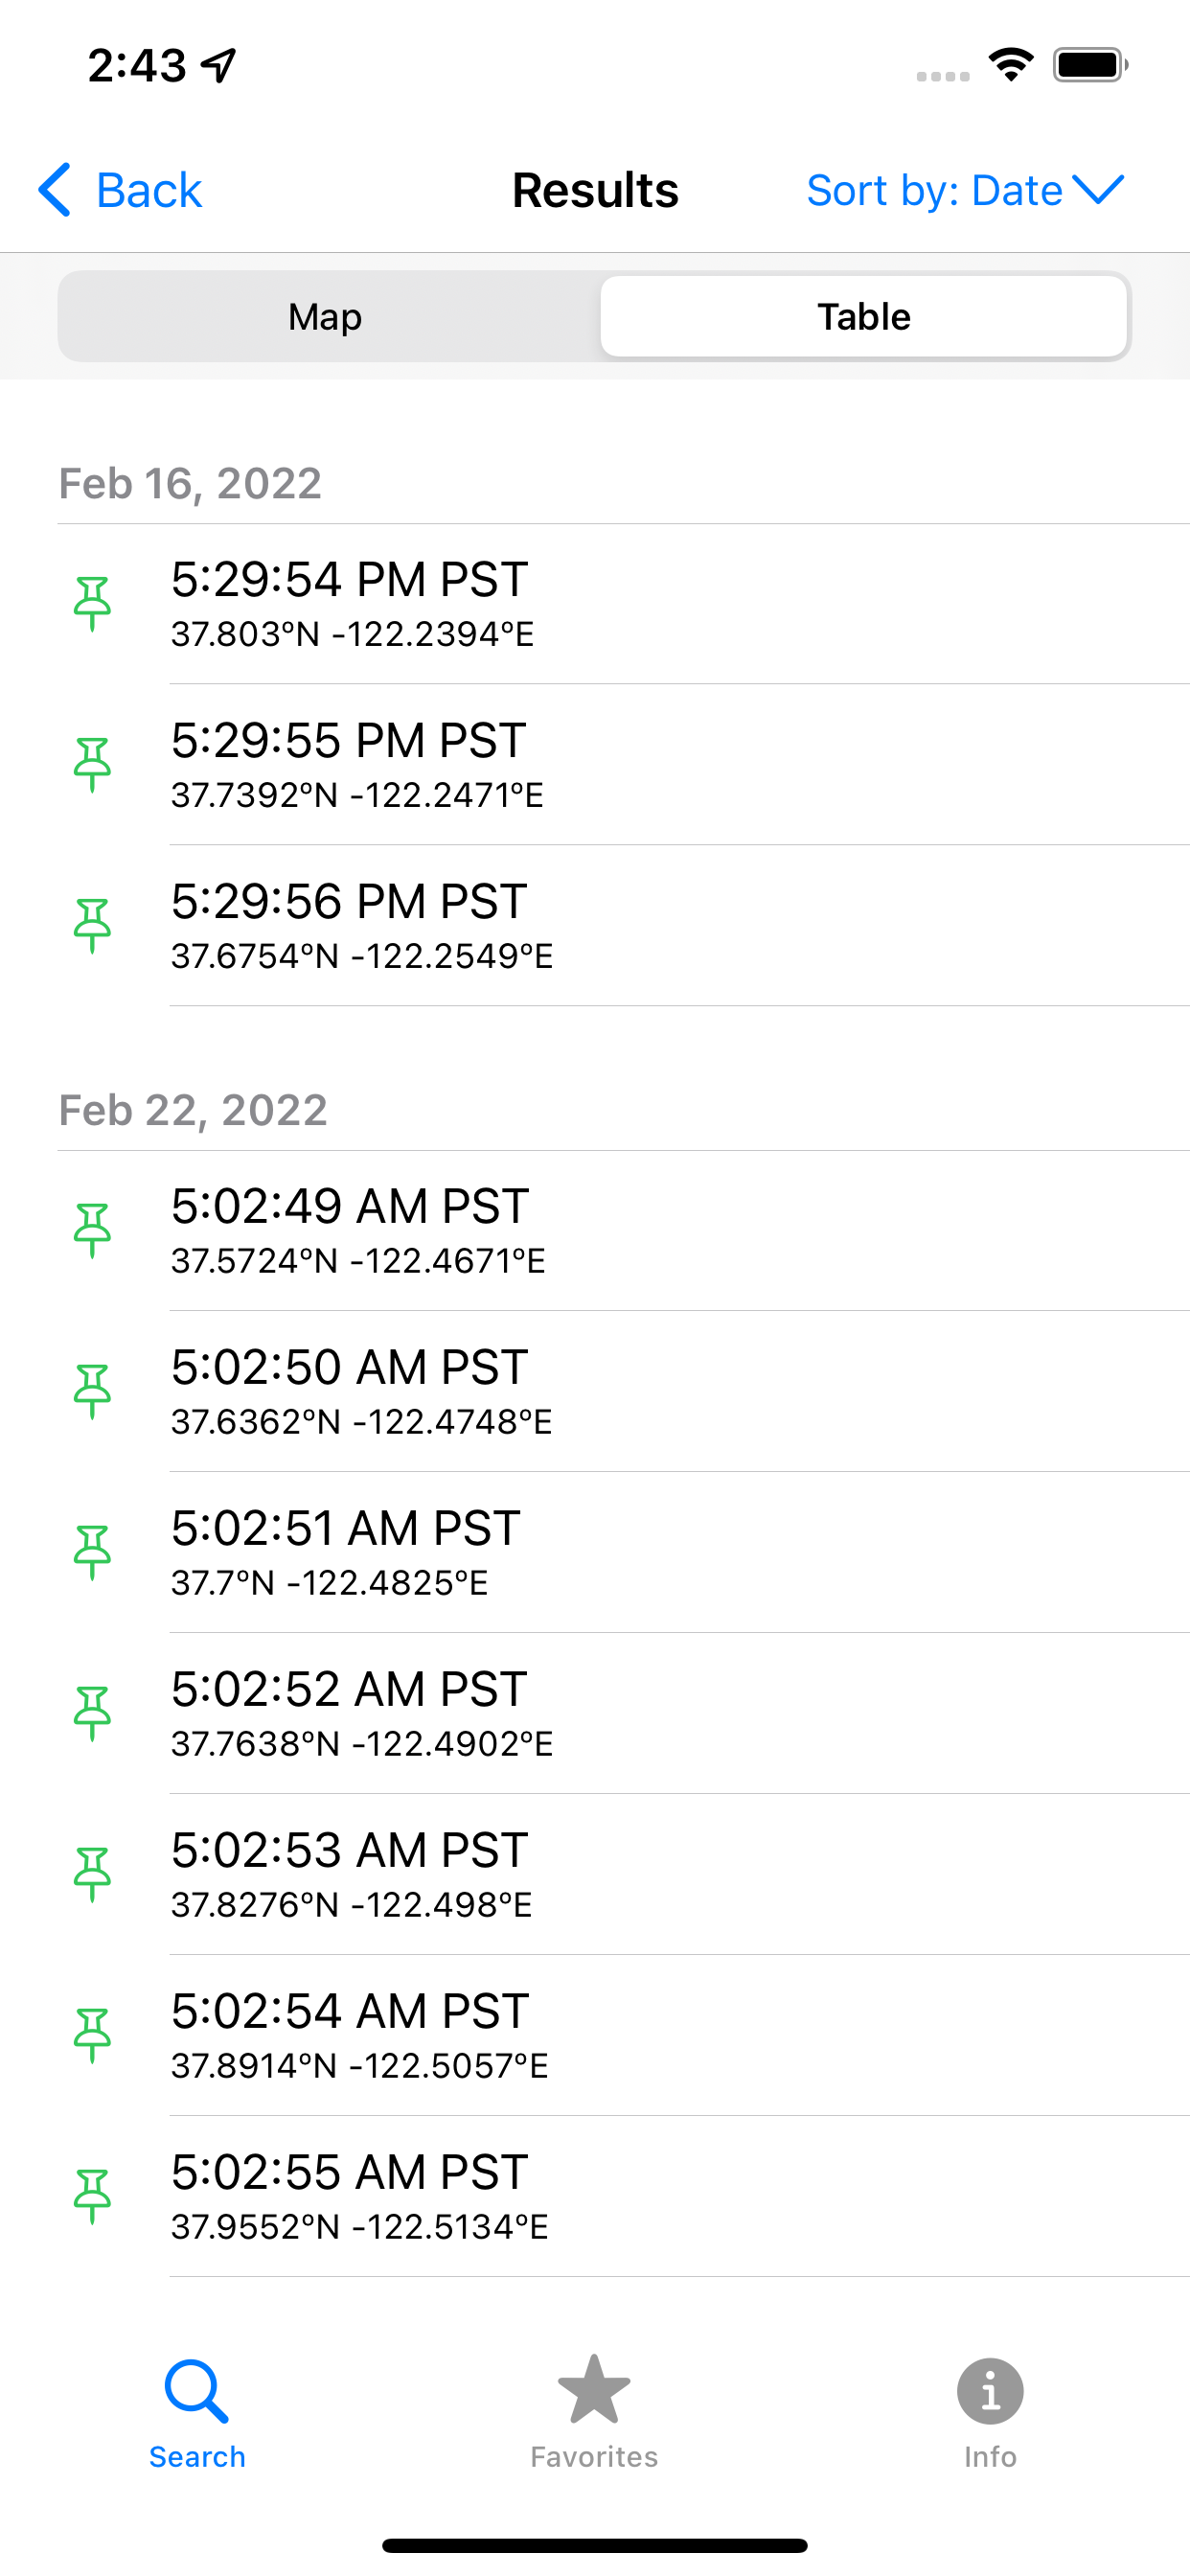
Task: Select the Table segment view
Action: point(864,316)
